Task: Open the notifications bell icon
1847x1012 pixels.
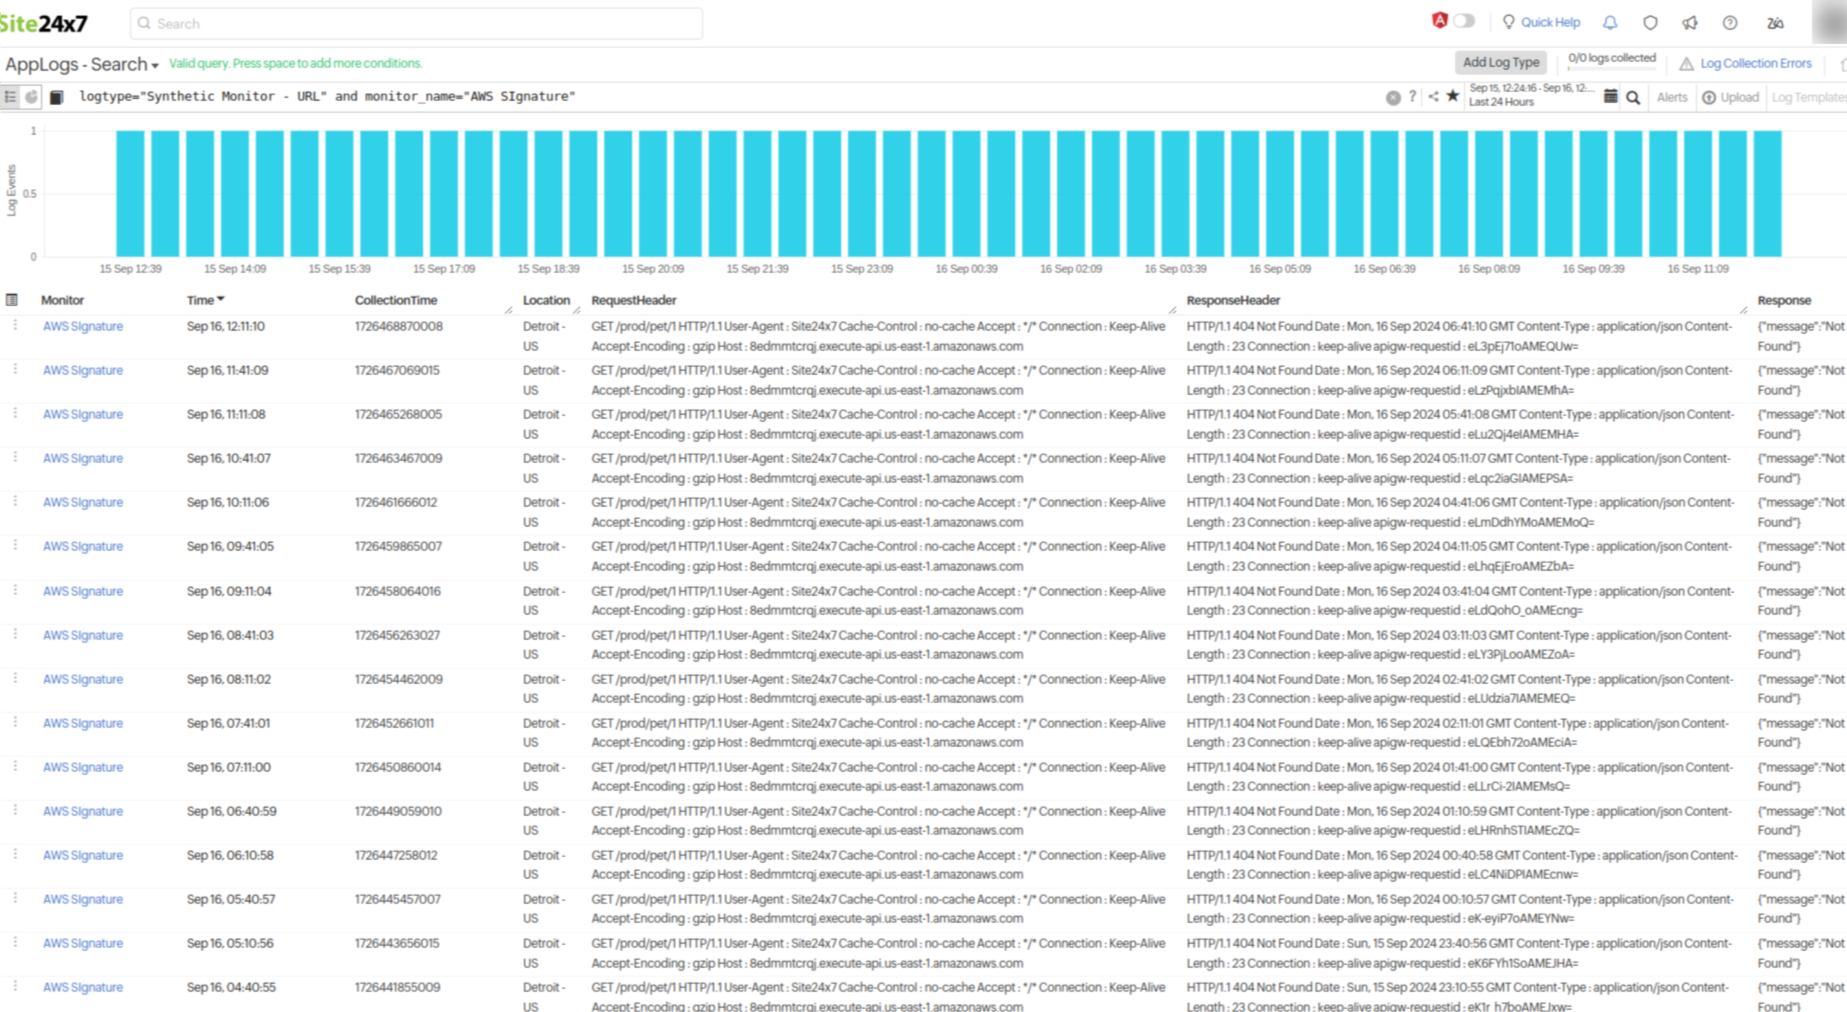Action: click(x=1610, y=23)
